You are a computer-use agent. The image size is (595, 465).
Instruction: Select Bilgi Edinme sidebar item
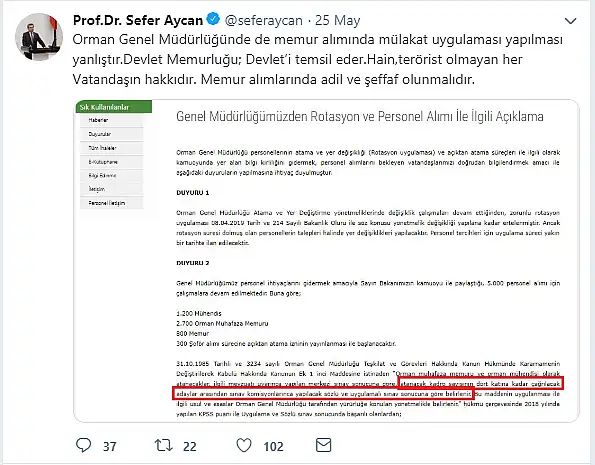pyautogui.click(x=112, y=176)
